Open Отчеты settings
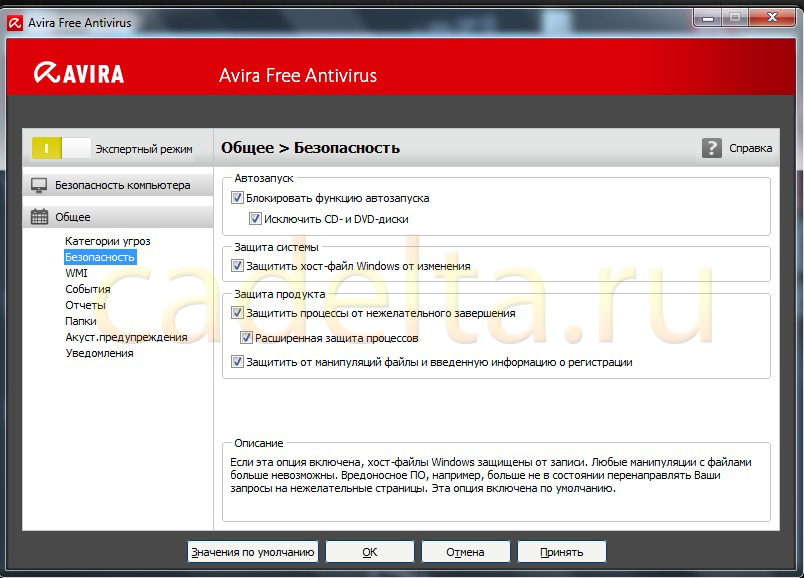Image resolution: width=804 pixels, height=578 pixels. (85, 305)
